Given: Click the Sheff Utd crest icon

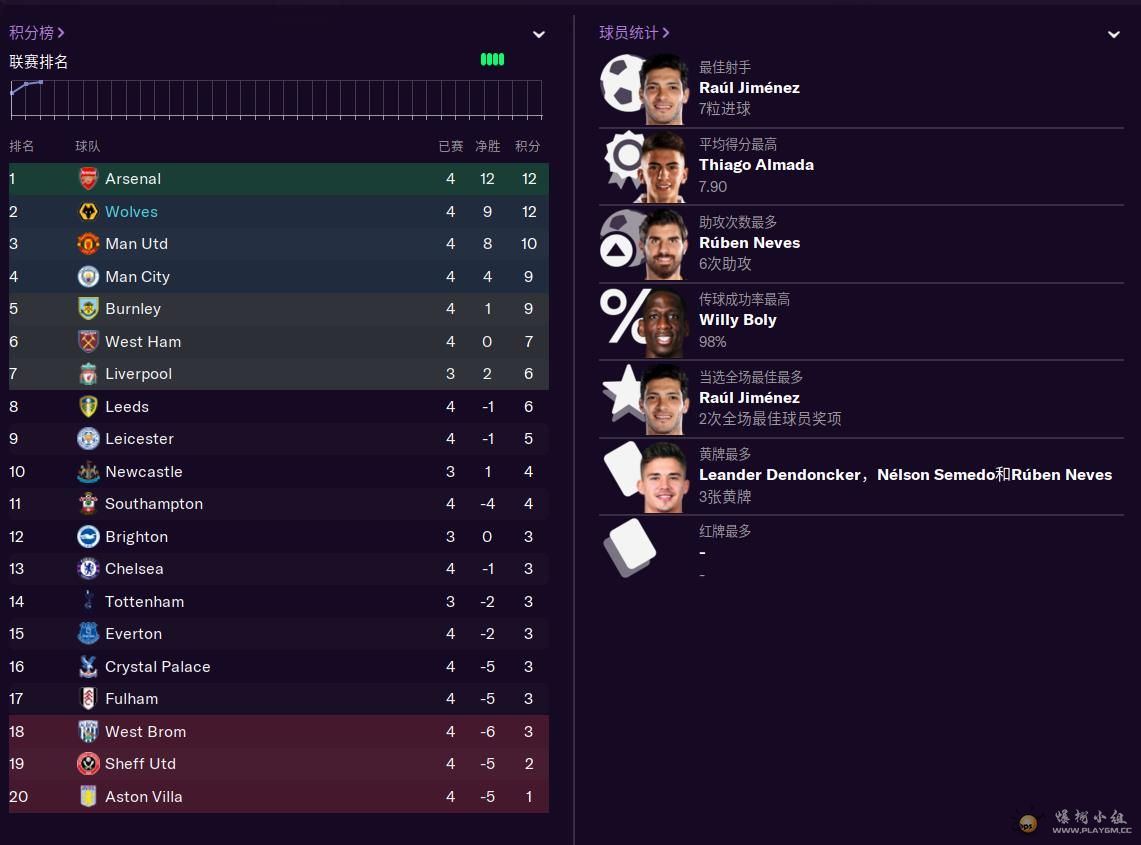Looking at the screenshot, I should tap(88, 763).
